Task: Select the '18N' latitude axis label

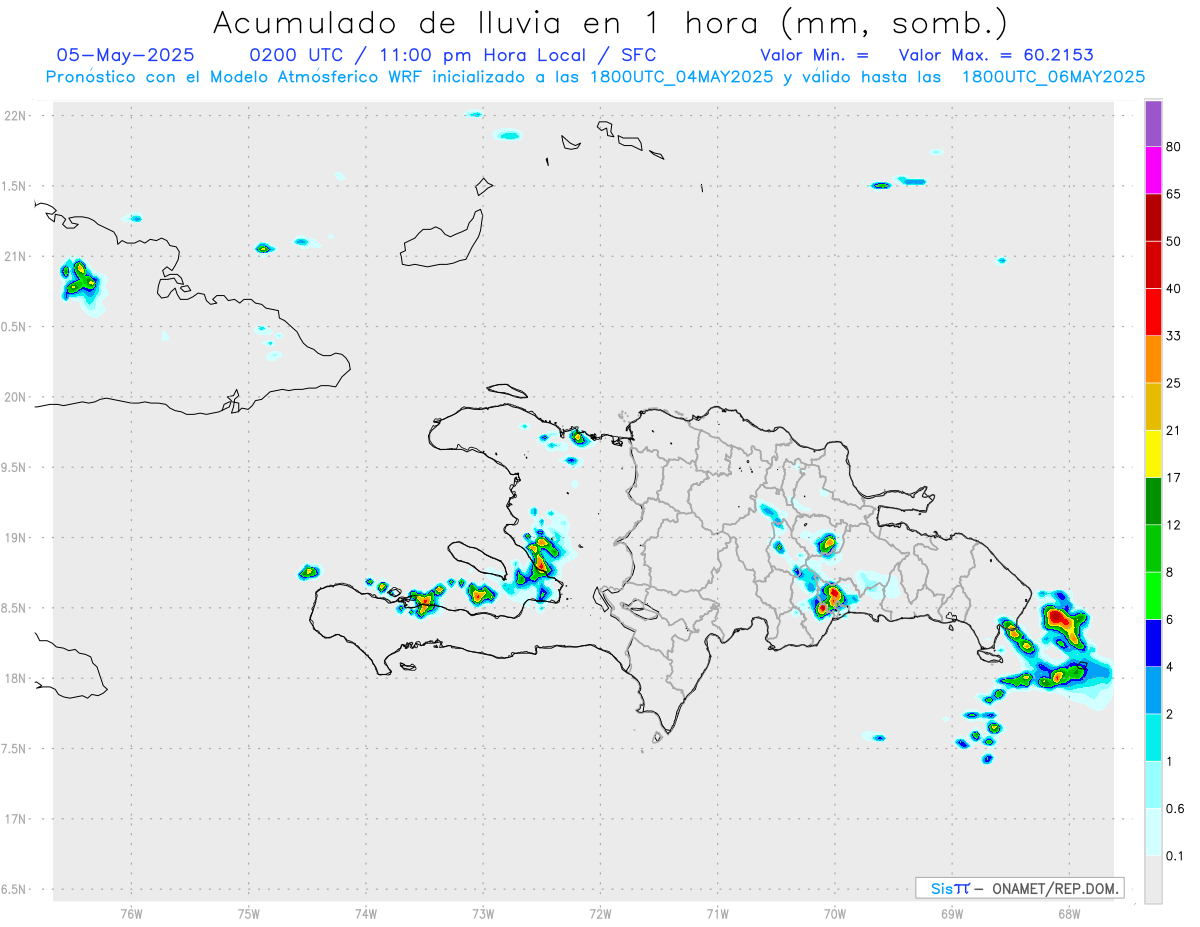Action: click(x=17, y=678)
